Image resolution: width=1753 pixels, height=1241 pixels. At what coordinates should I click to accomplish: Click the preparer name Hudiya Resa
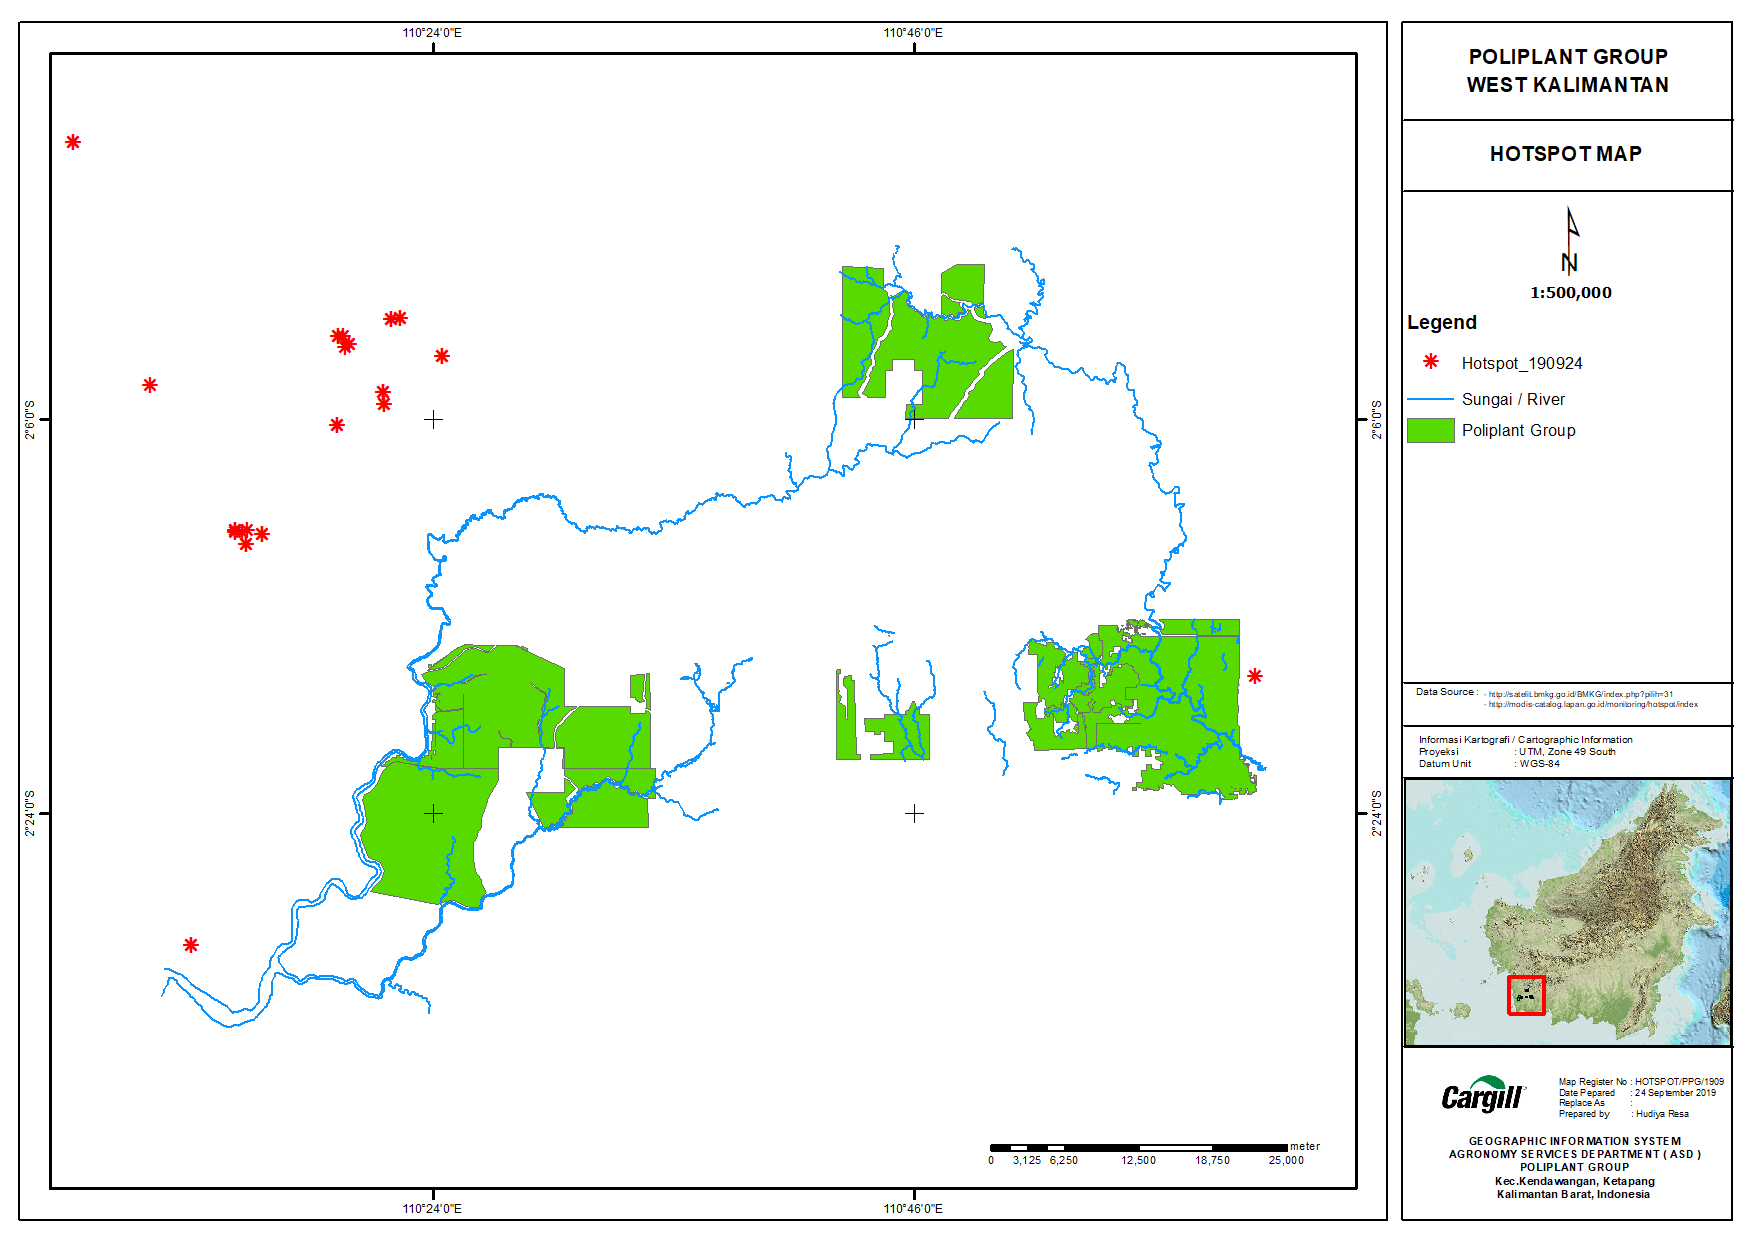[1662, 1114]
